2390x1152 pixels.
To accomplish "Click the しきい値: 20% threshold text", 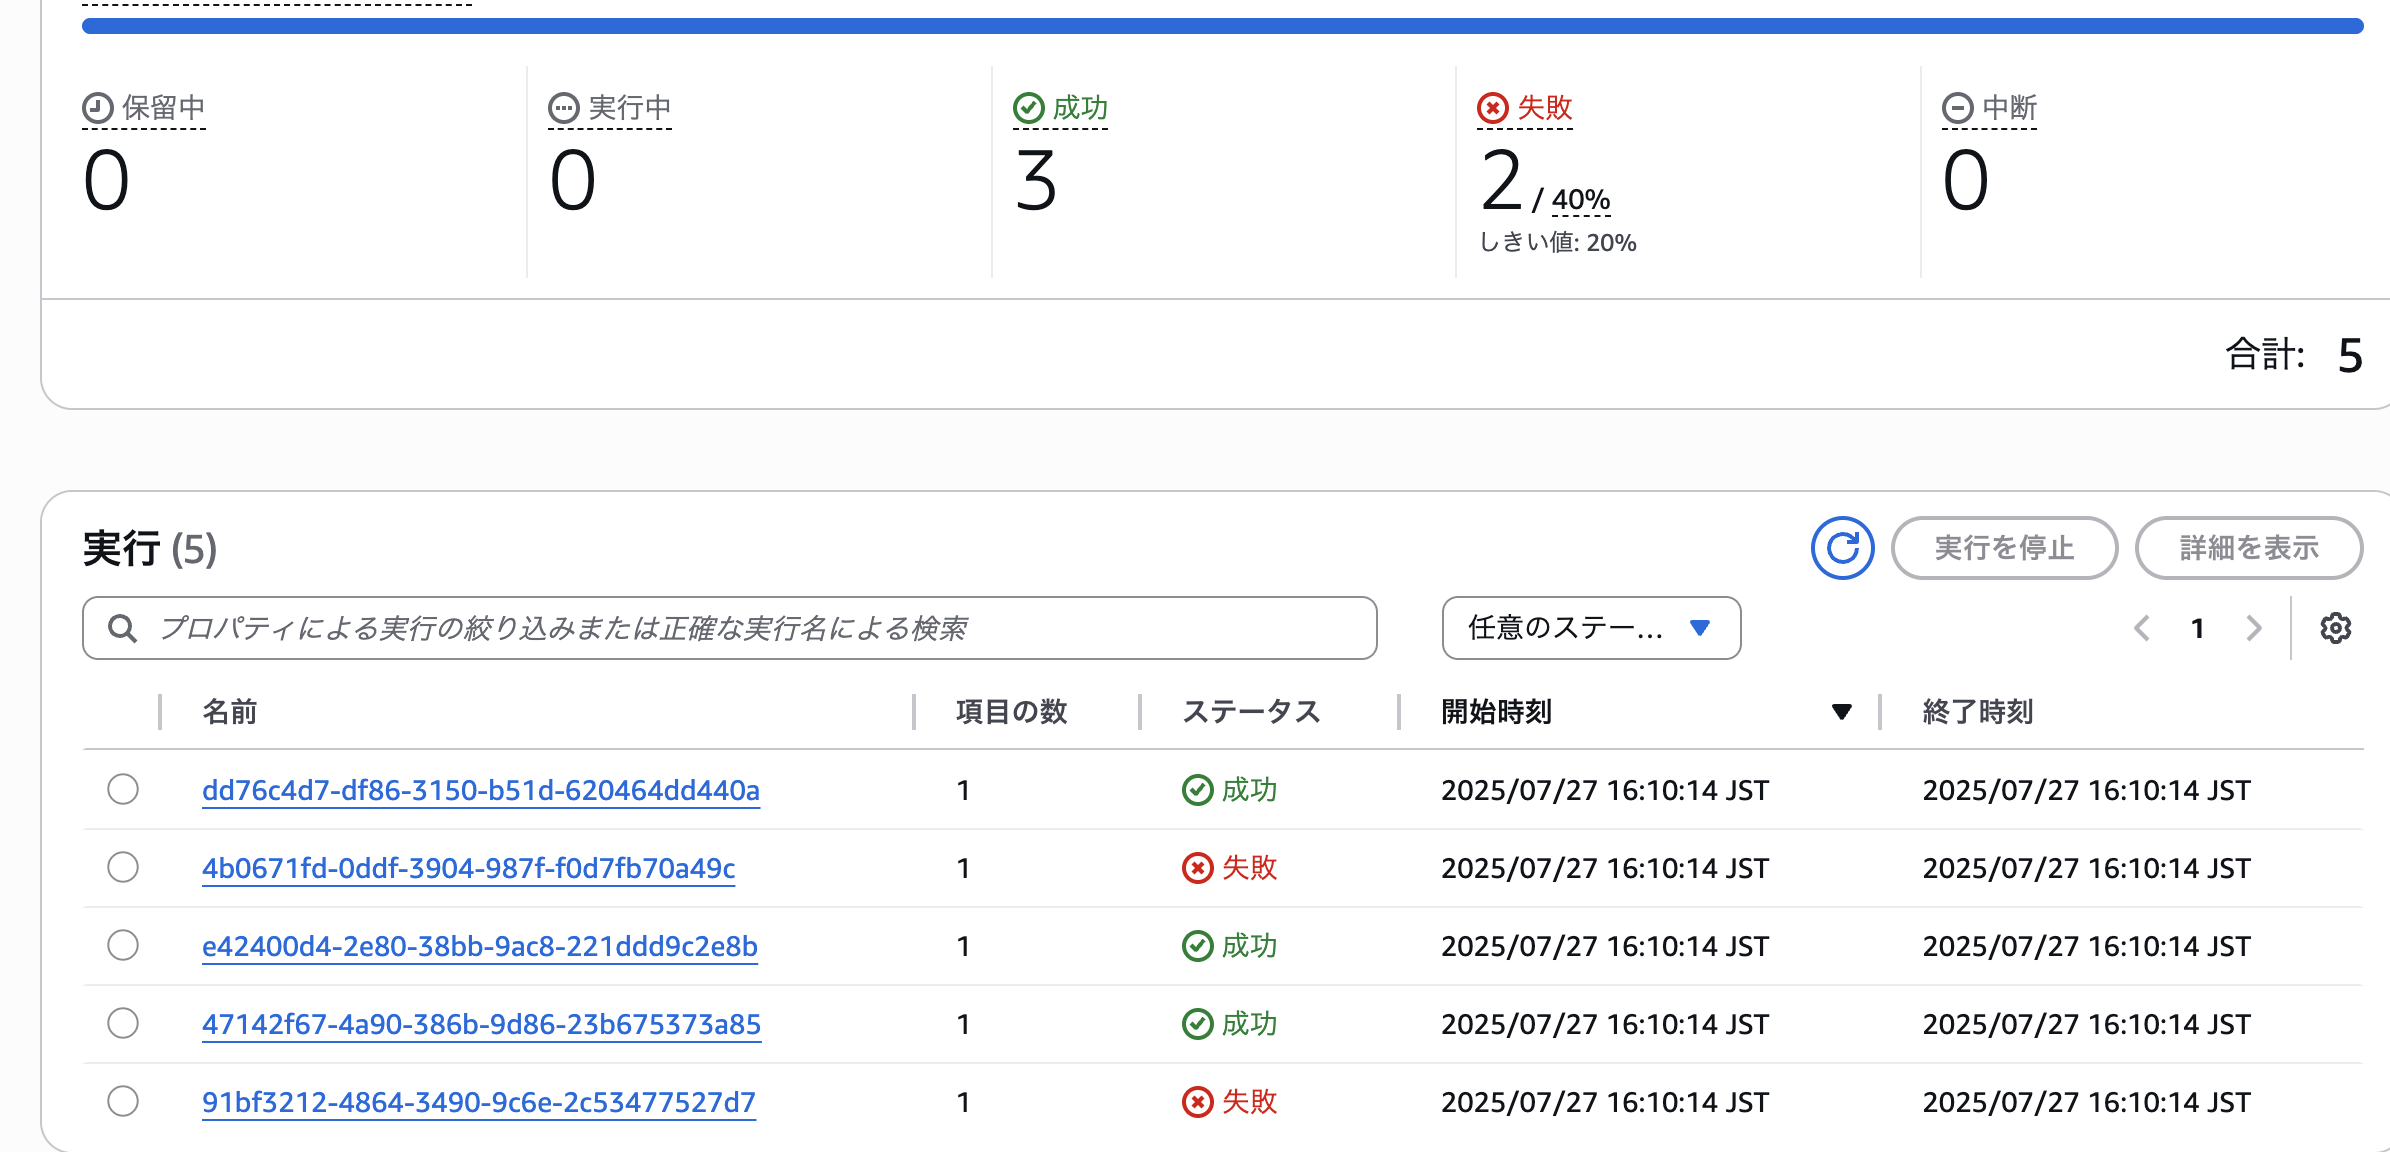I will [1558, 243].
